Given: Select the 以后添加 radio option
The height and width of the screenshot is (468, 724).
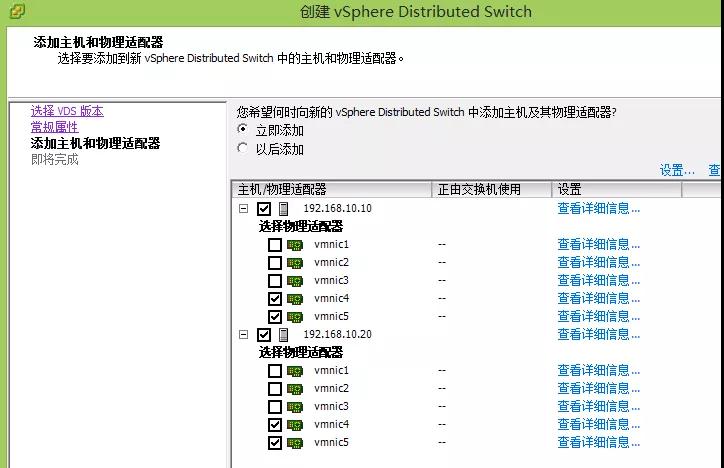Looking at the screenshot, I should [242, 148].
